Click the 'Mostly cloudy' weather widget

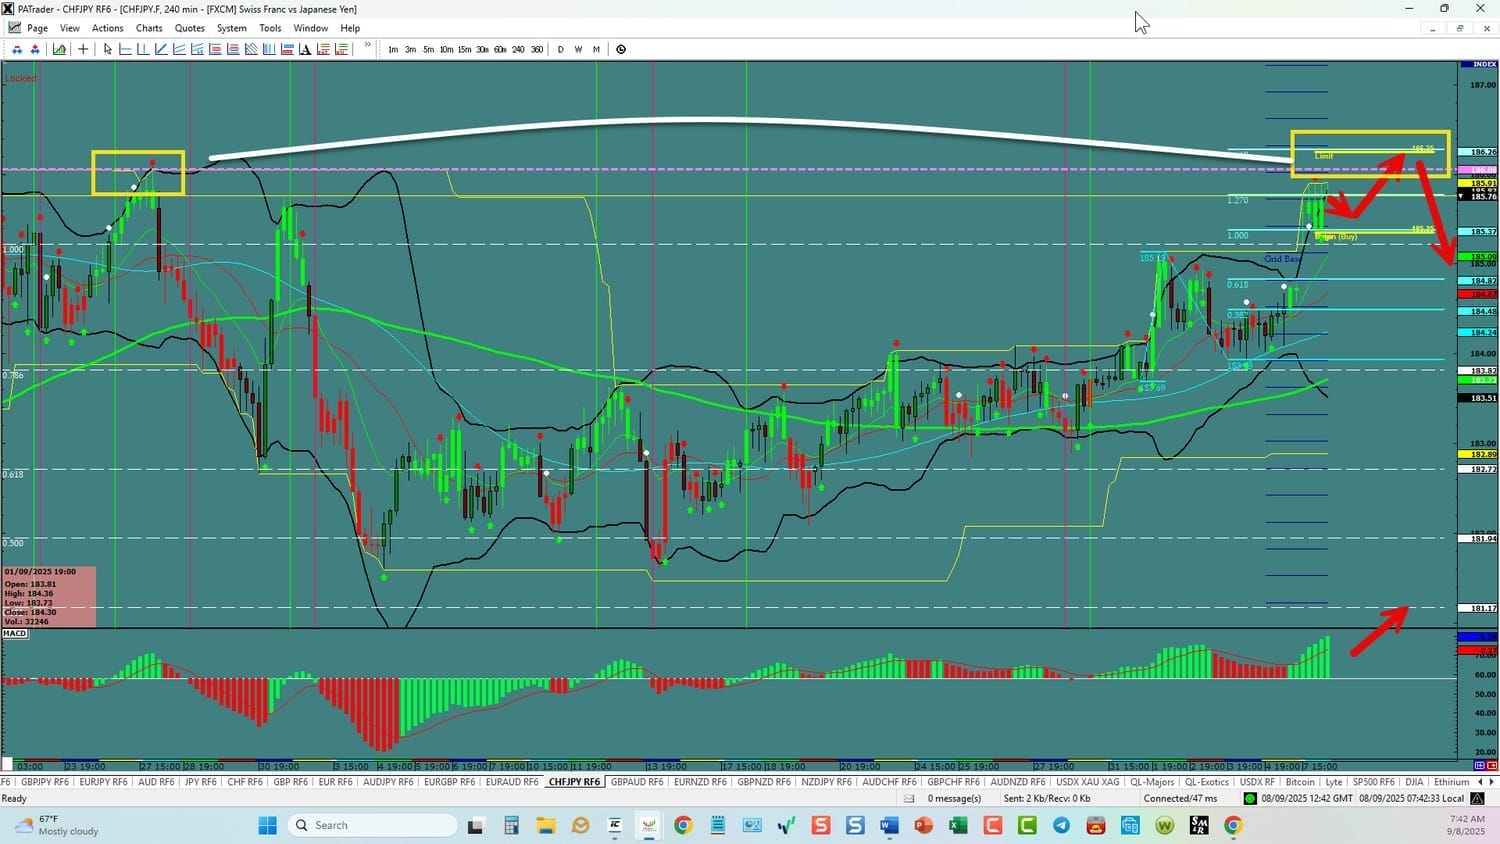pyautogui.click(x=56, y=825)
